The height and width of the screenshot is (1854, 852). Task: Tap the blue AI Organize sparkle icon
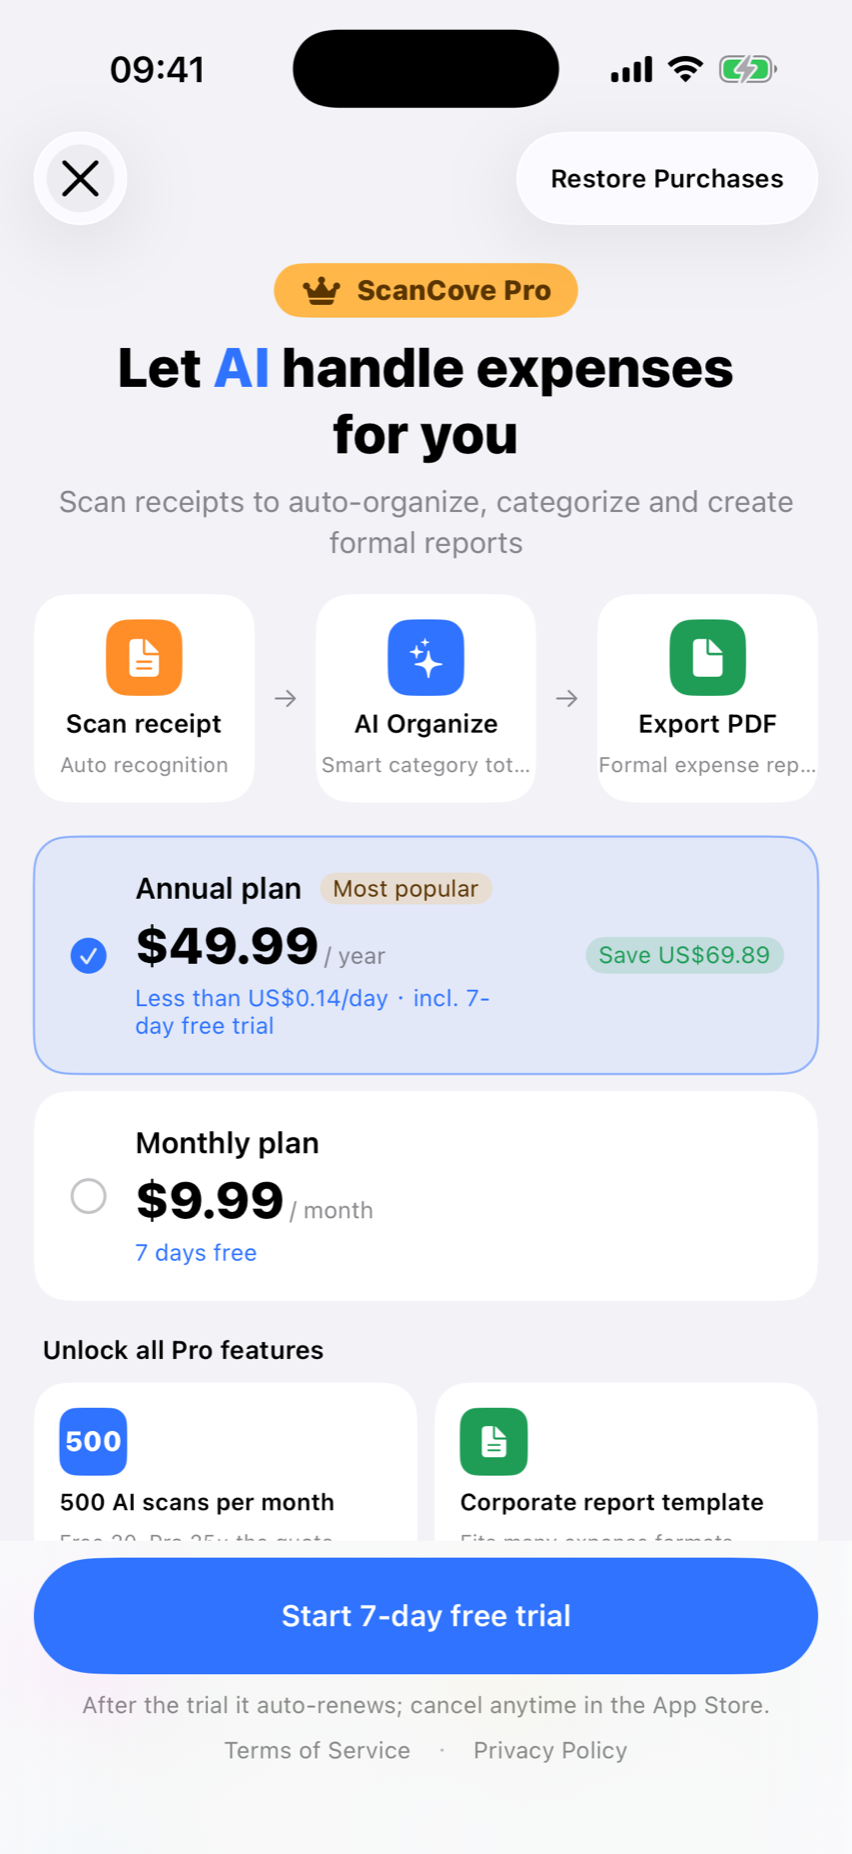click(x=426, y=657)
